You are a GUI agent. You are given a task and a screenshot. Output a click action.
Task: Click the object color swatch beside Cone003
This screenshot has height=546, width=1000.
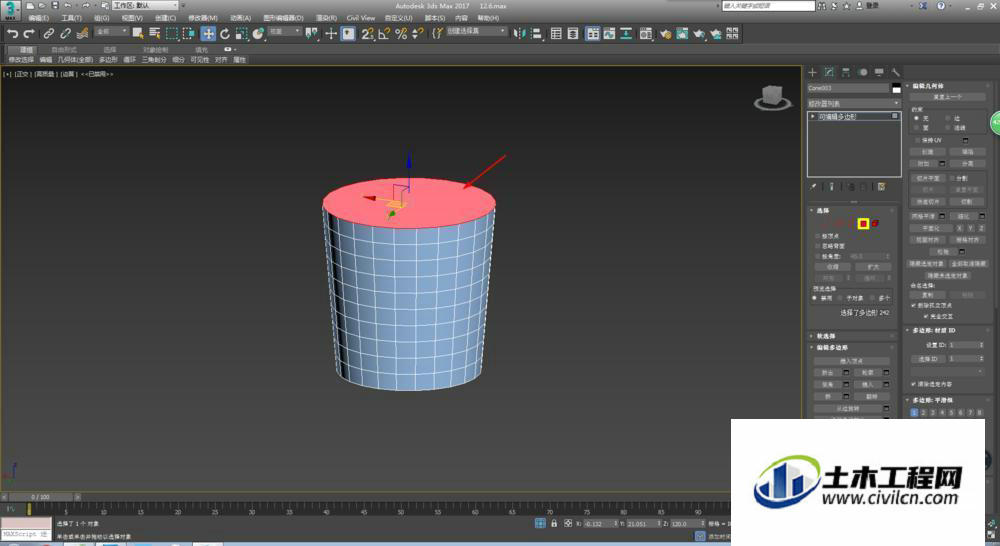(x=897, y=88)
